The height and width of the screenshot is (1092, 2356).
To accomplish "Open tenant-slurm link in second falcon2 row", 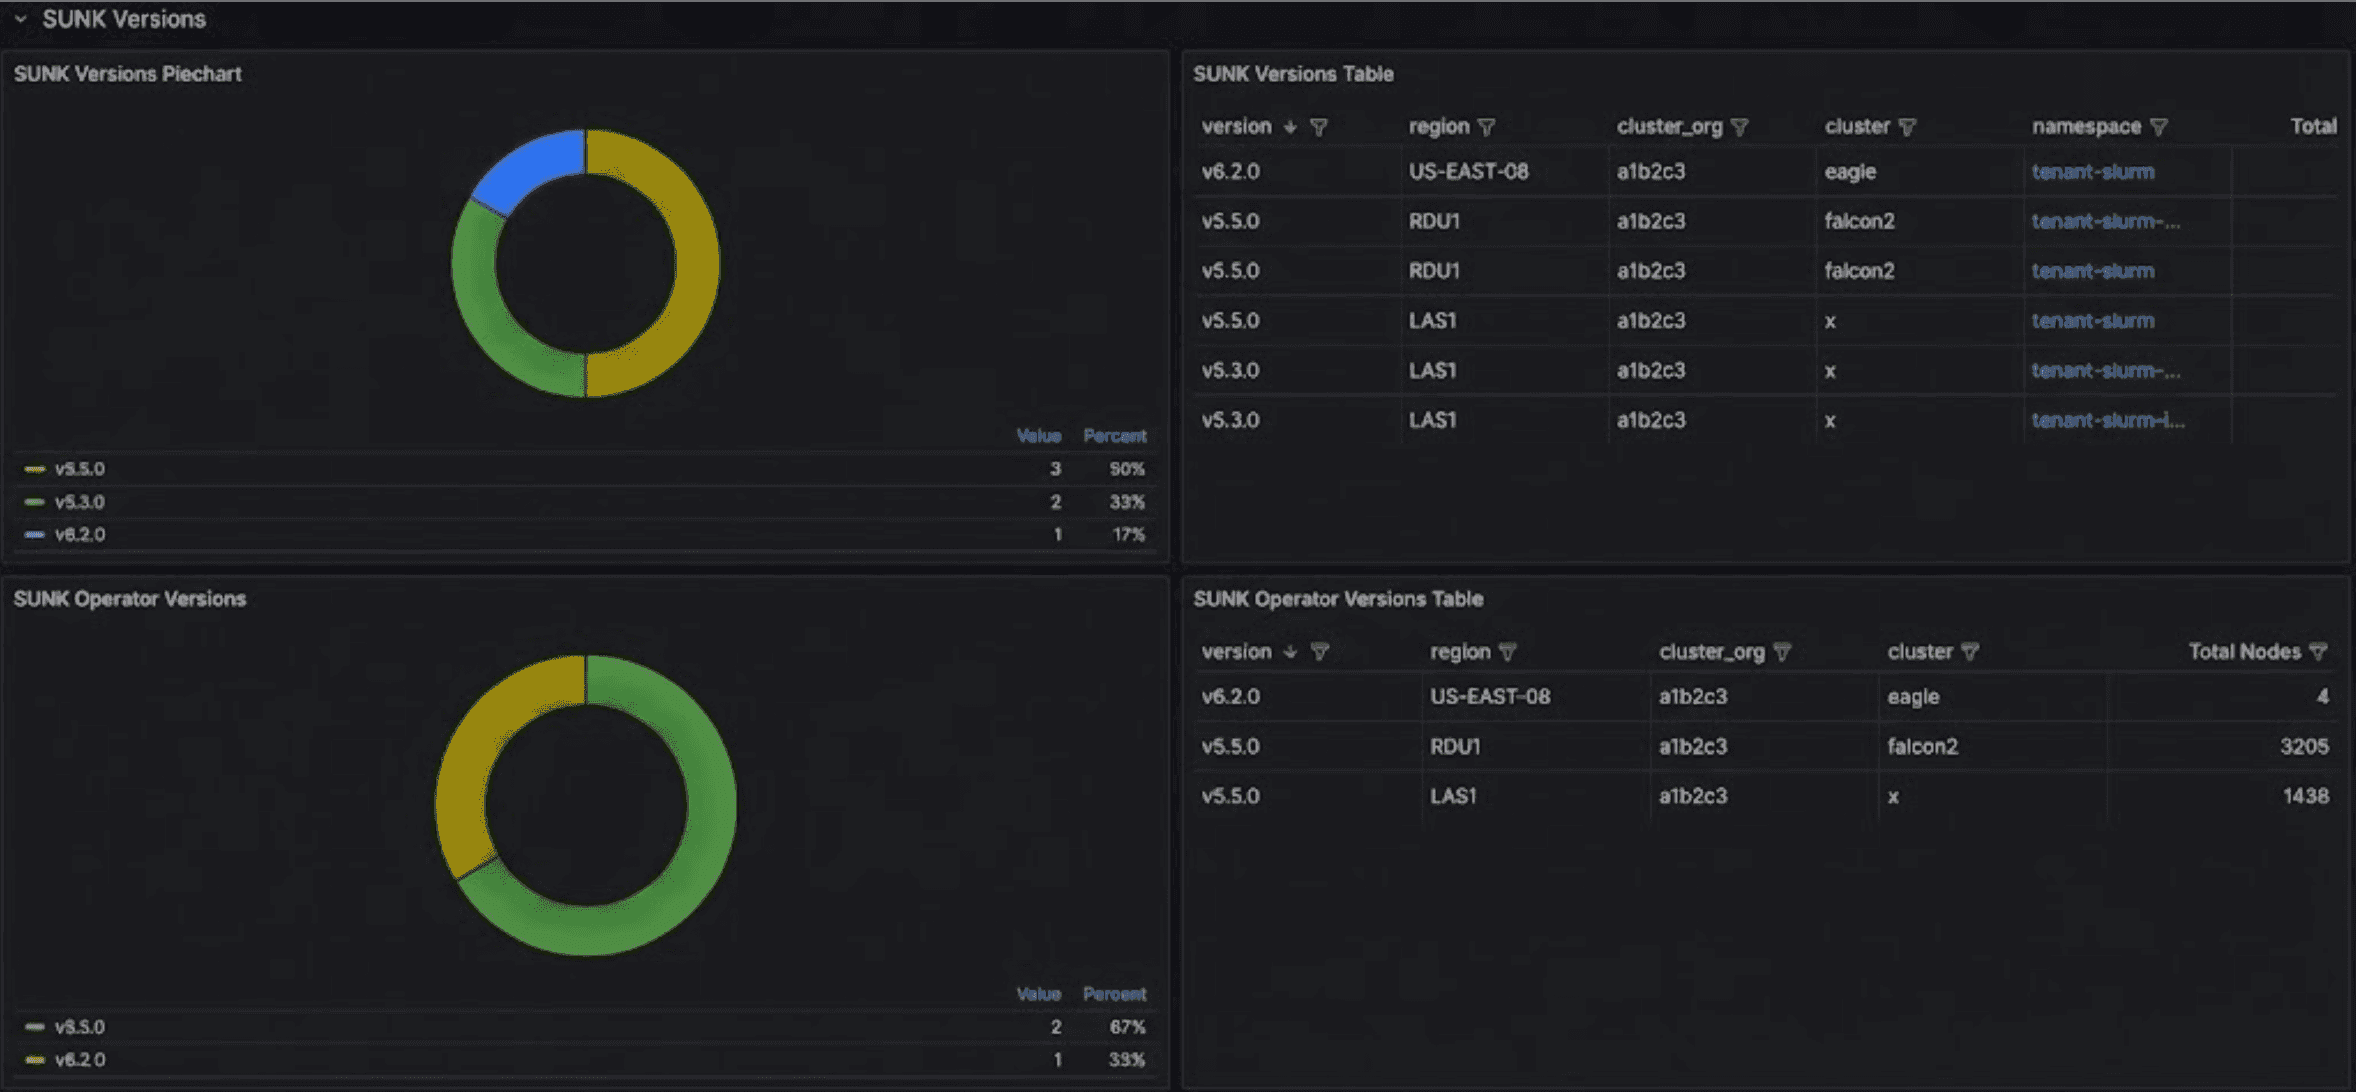I will tap(2093, 271).
